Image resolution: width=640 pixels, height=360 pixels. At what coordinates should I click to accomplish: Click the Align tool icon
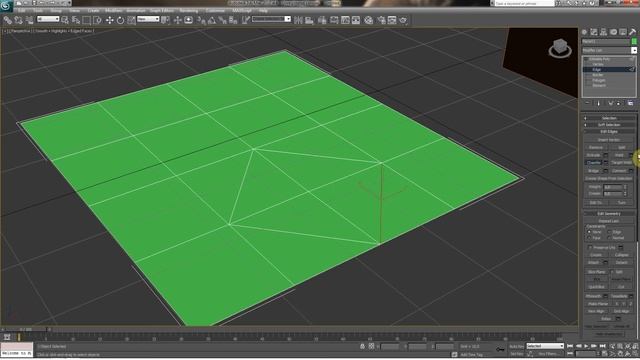309,20
